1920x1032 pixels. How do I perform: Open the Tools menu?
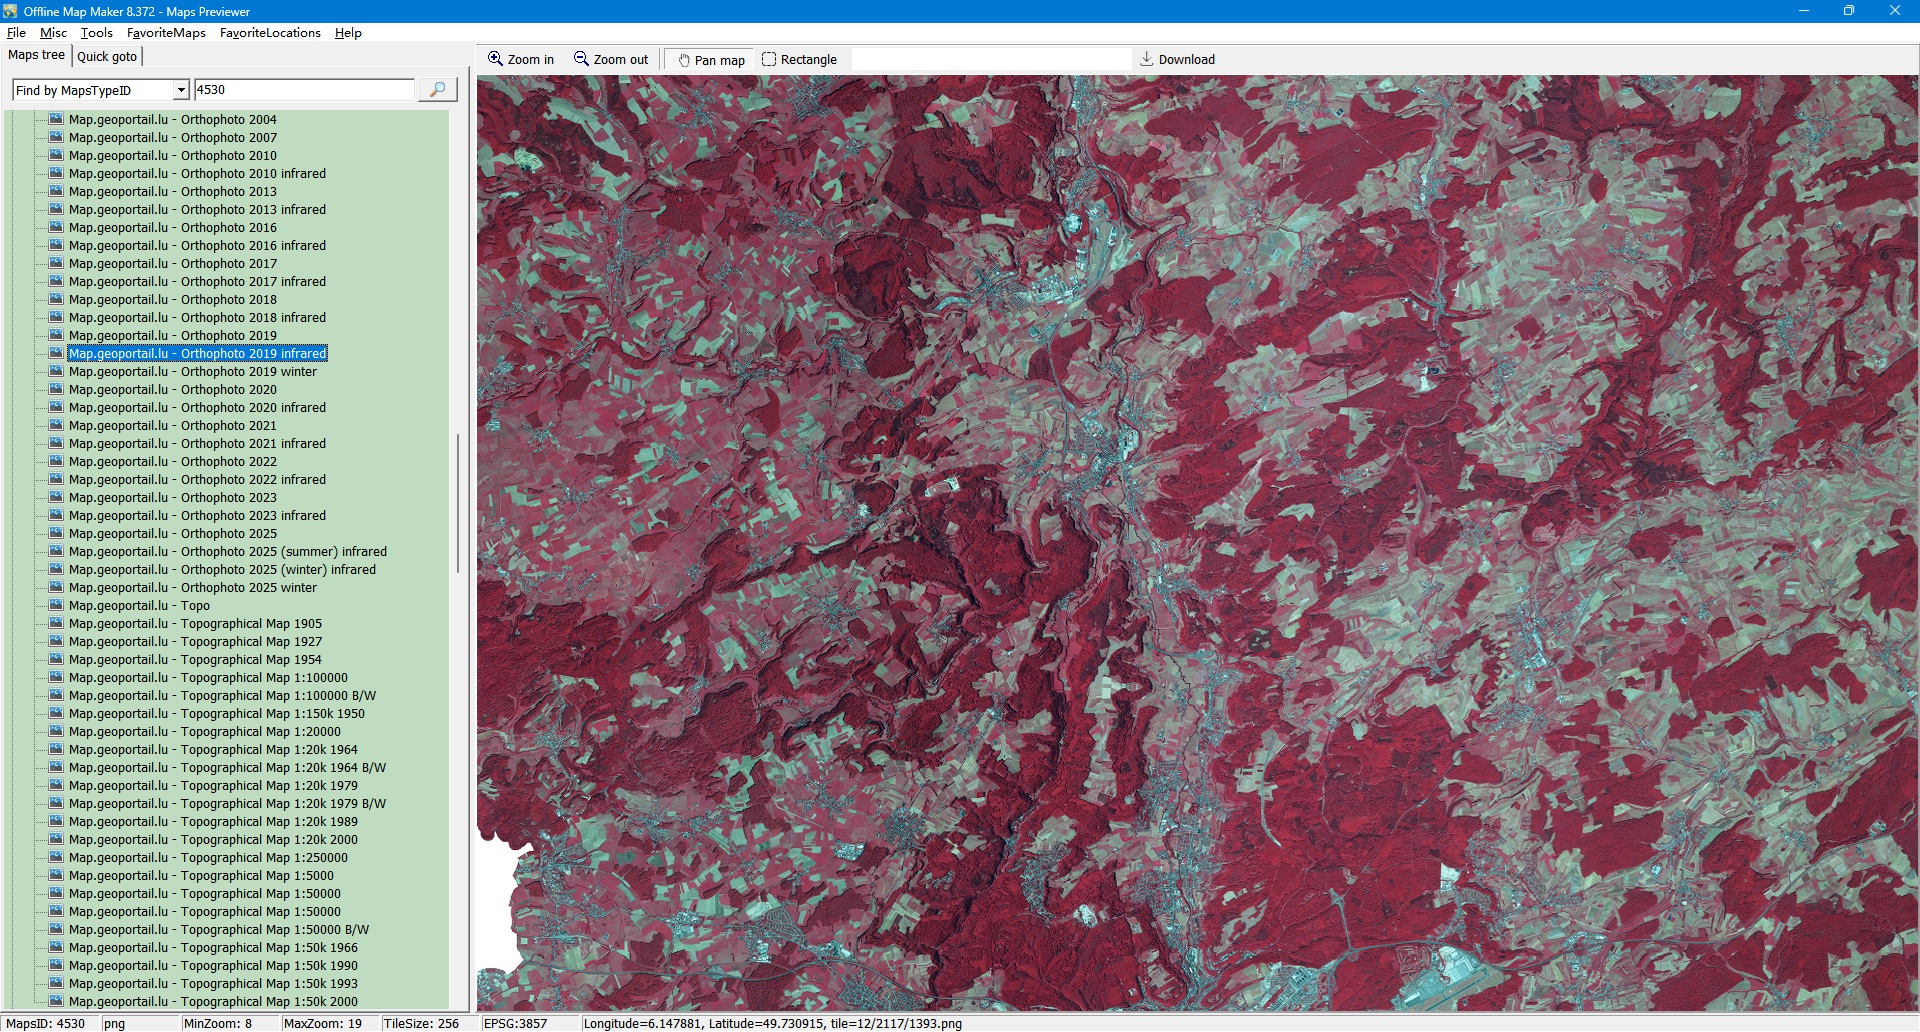click(x=96, y=33)
